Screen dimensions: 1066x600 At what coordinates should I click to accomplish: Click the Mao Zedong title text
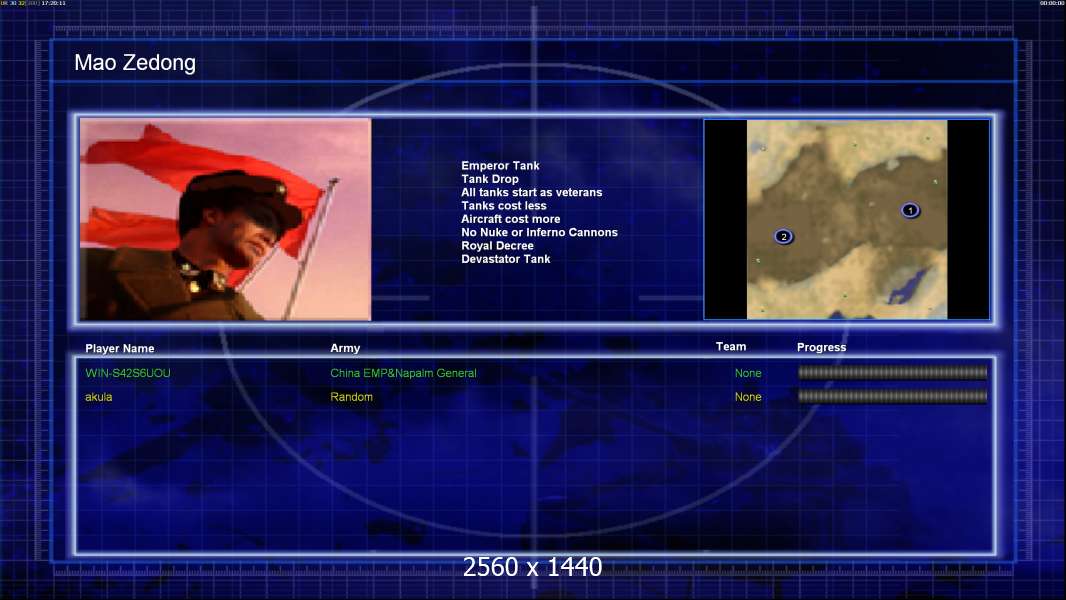click(135, 63)
